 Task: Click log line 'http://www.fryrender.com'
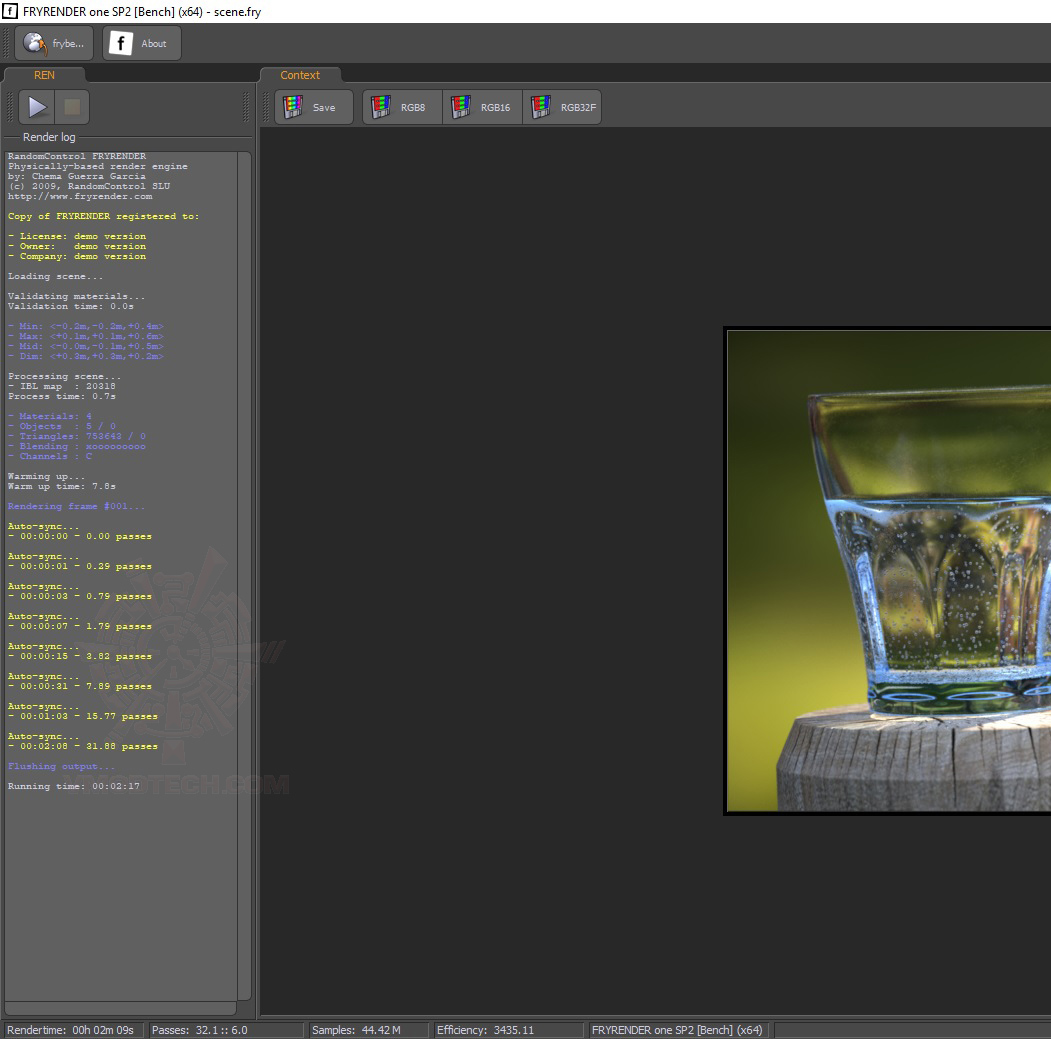80,196
